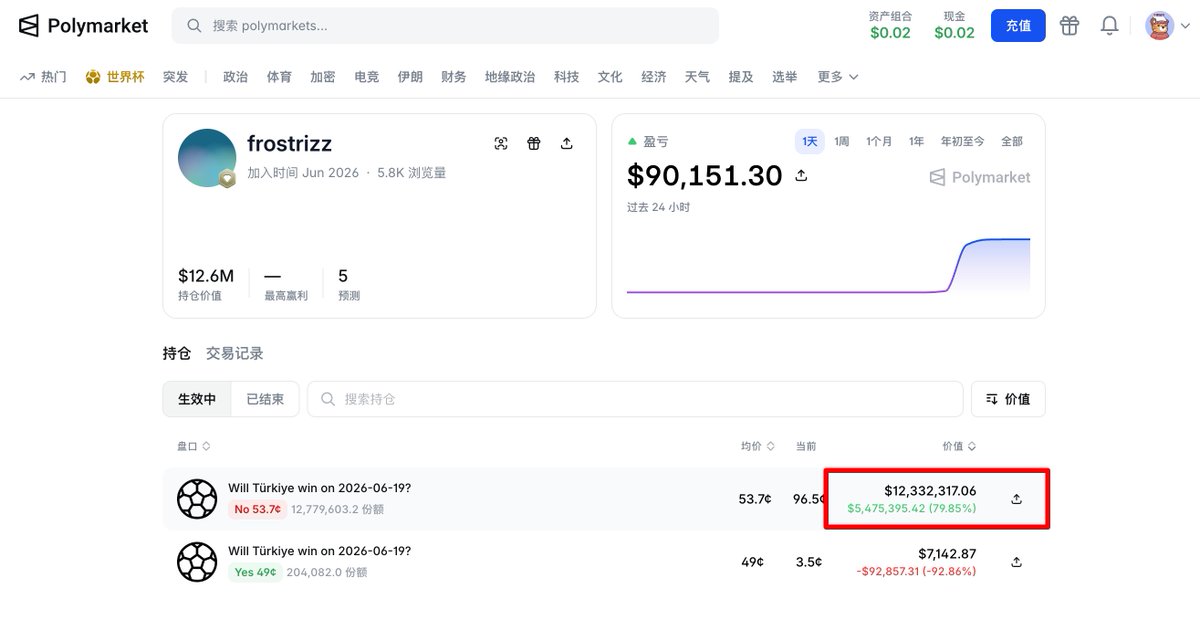Sort by 均价 column header
The height and width of the screenshot is (620, 1200).
[x=758, y=446]
